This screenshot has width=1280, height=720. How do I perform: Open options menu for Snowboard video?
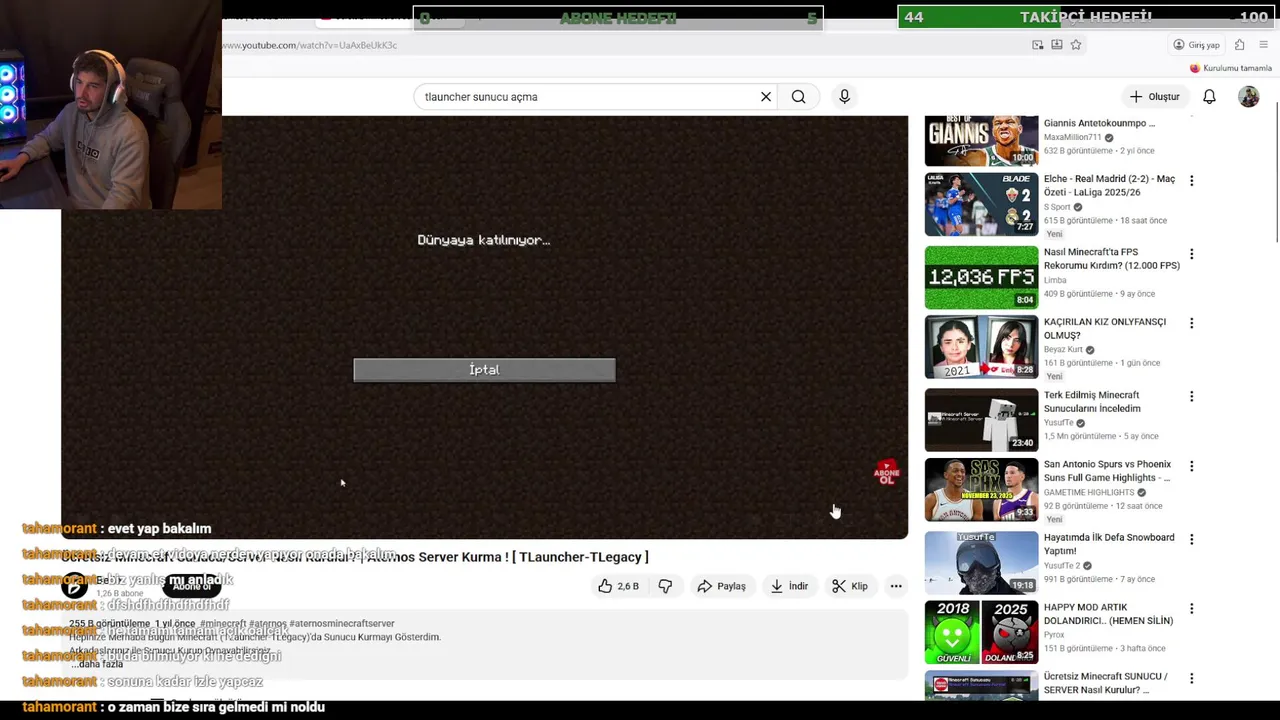pos(1191,539)
